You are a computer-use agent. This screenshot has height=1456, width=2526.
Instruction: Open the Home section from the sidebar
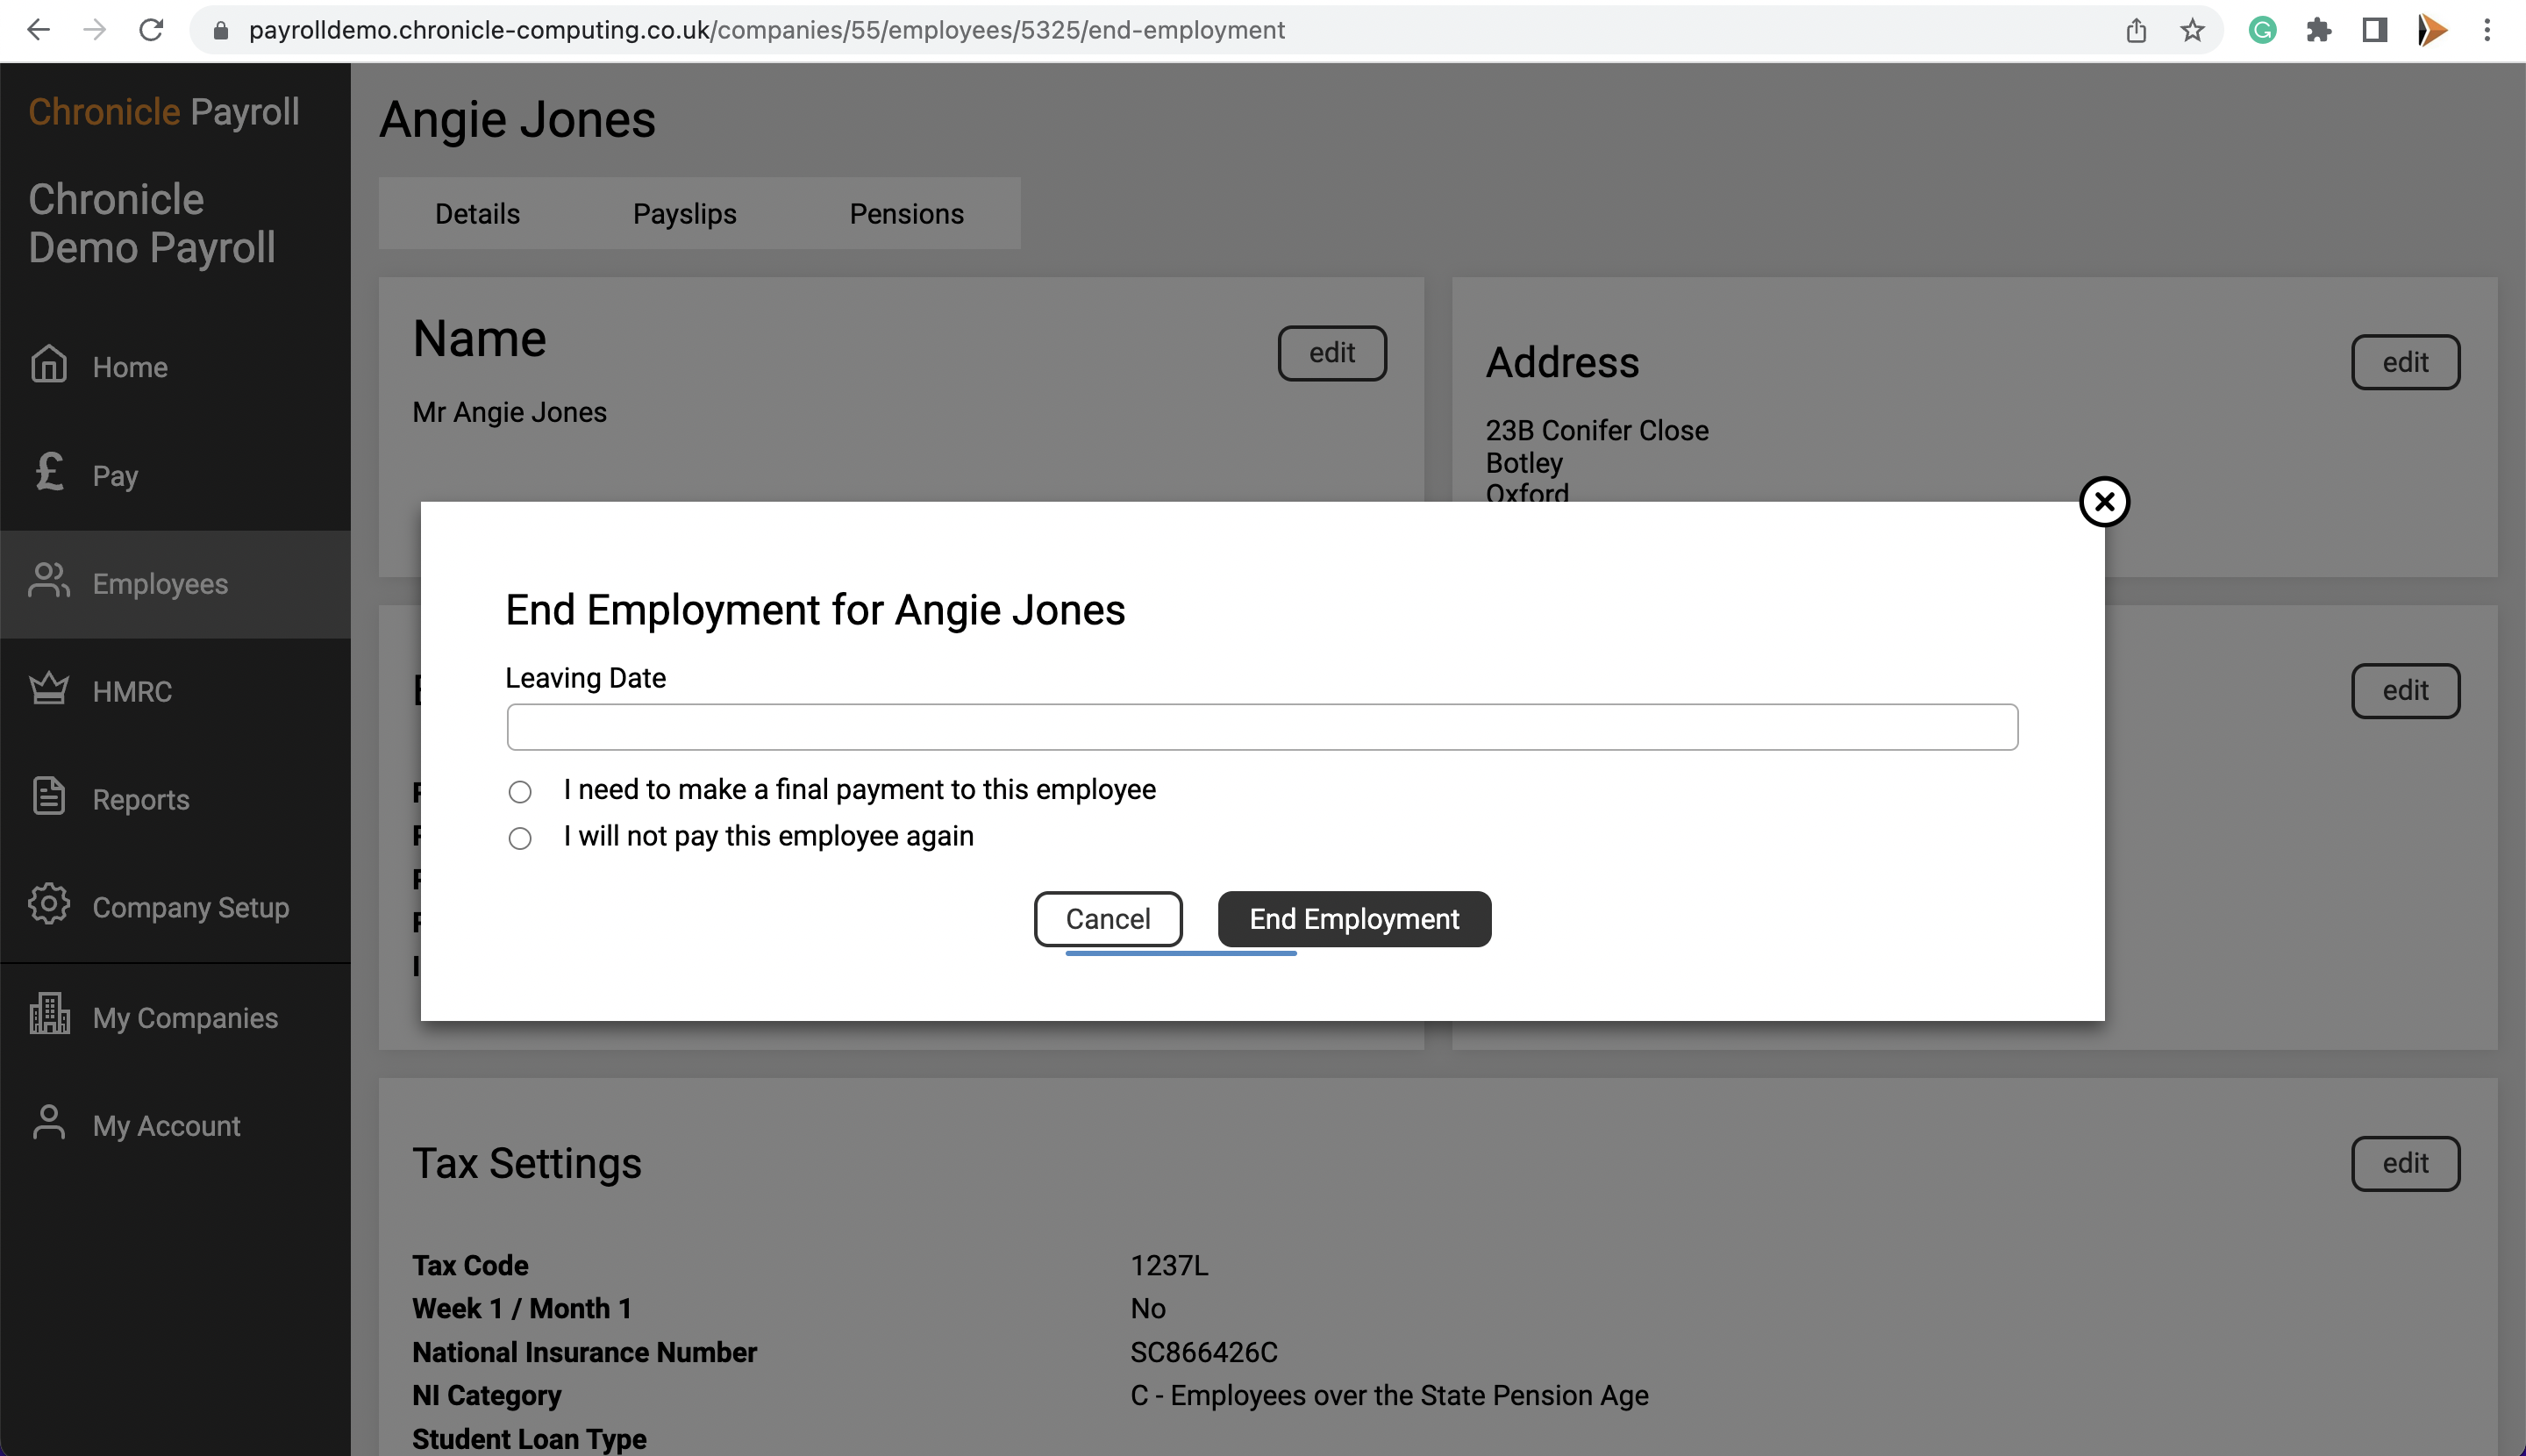click(x=129, y=366)
